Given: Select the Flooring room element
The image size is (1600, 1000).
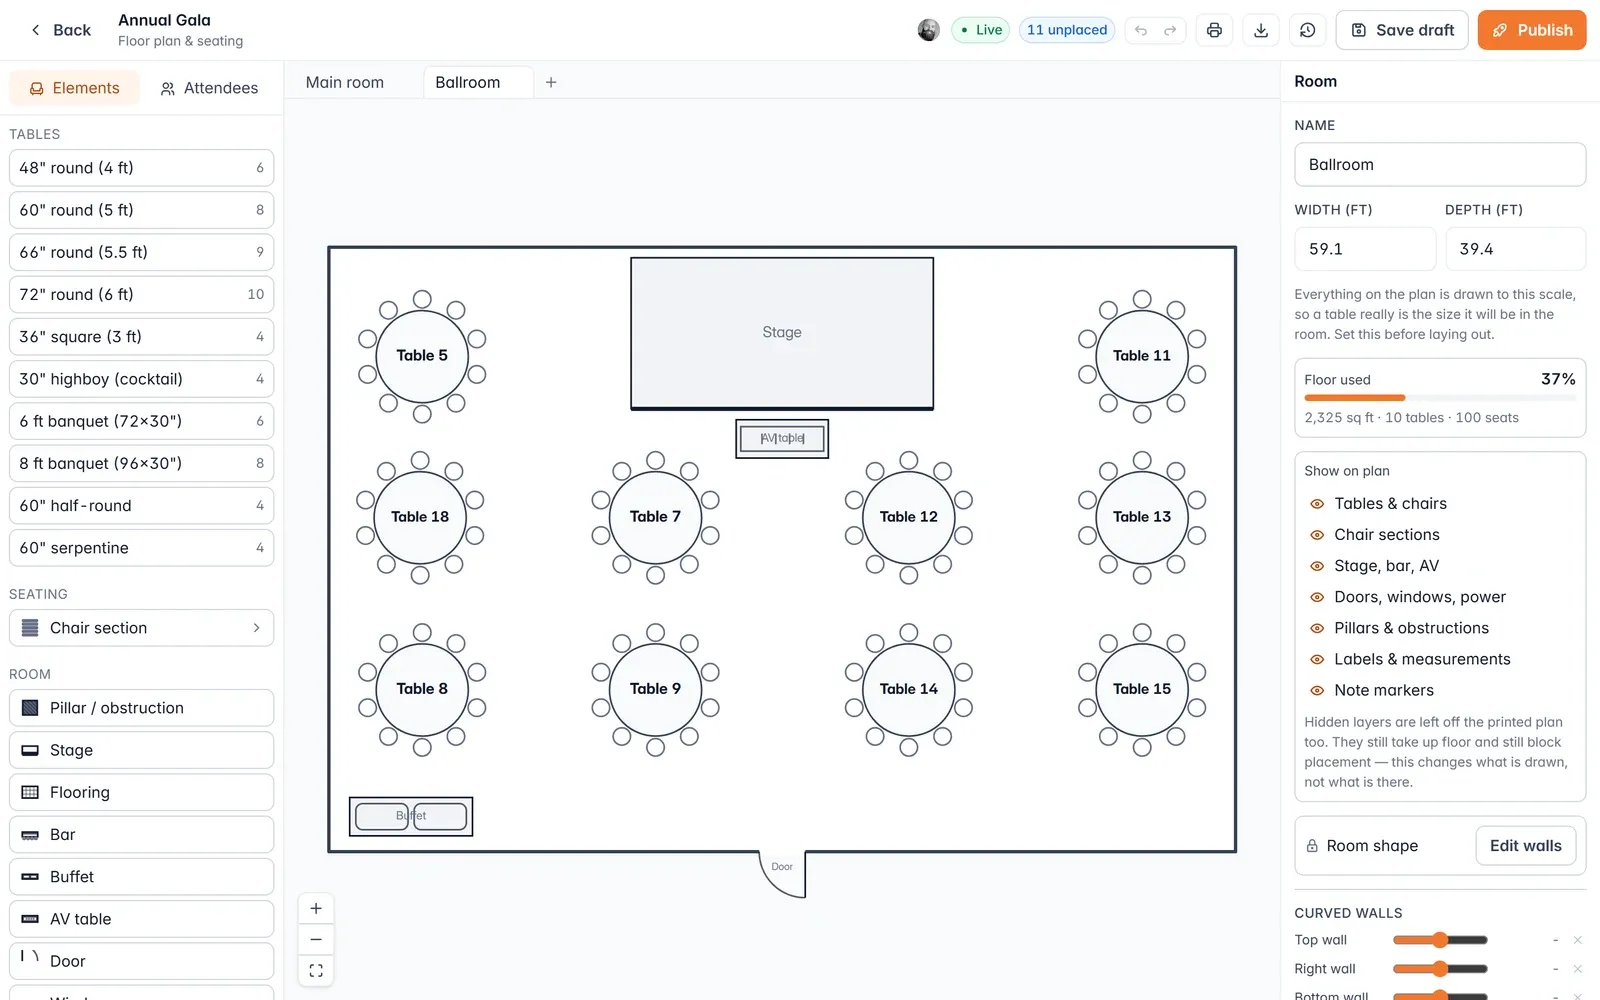Looking at the screenshot, I should click(x=141, y=792).
